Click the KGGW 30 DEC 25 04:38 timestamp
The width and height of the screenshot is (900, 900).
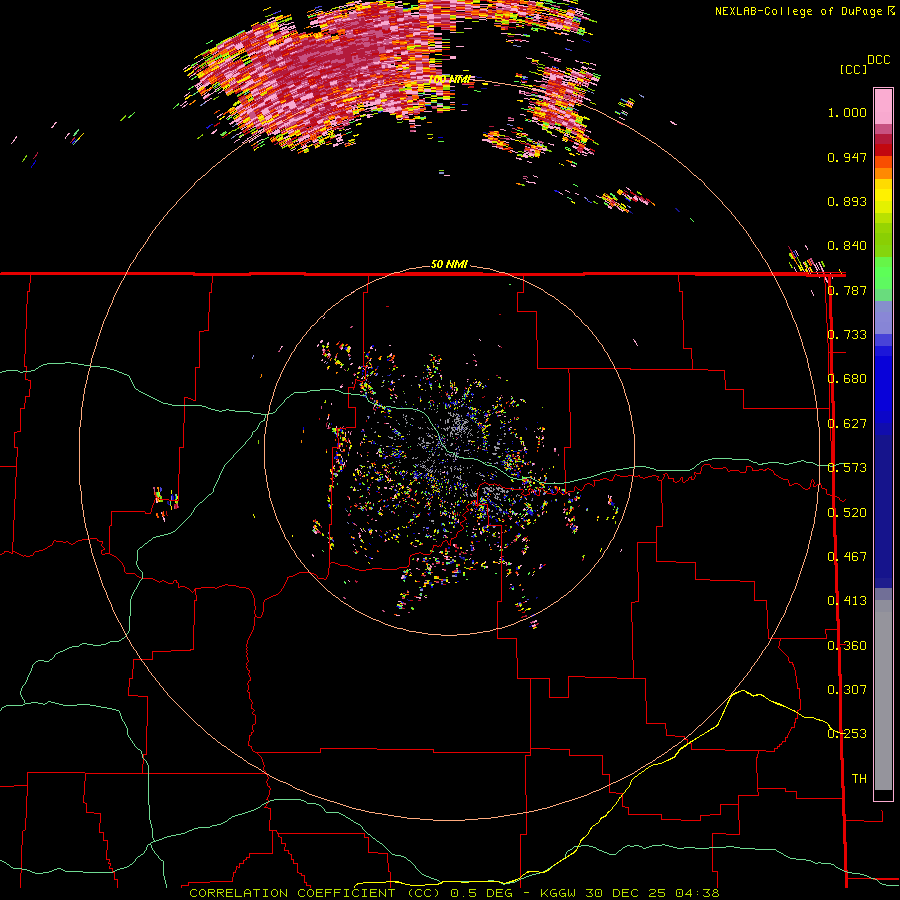630,893
